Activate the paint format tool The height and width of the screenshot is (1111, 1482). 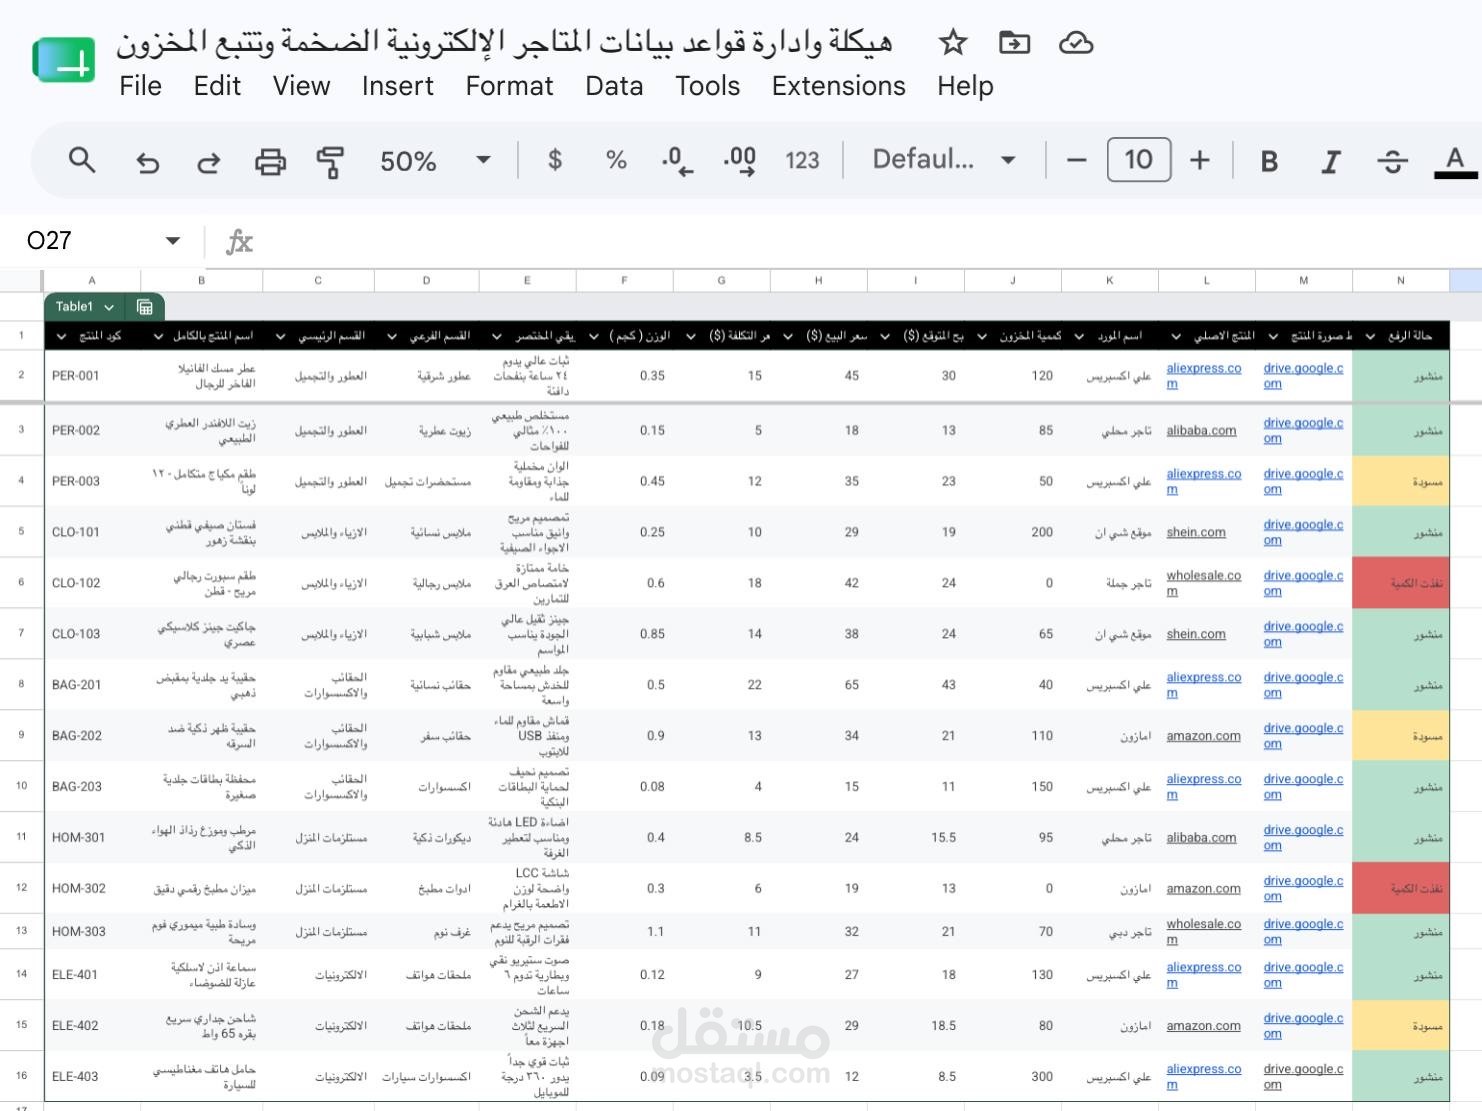coord(330,161)
